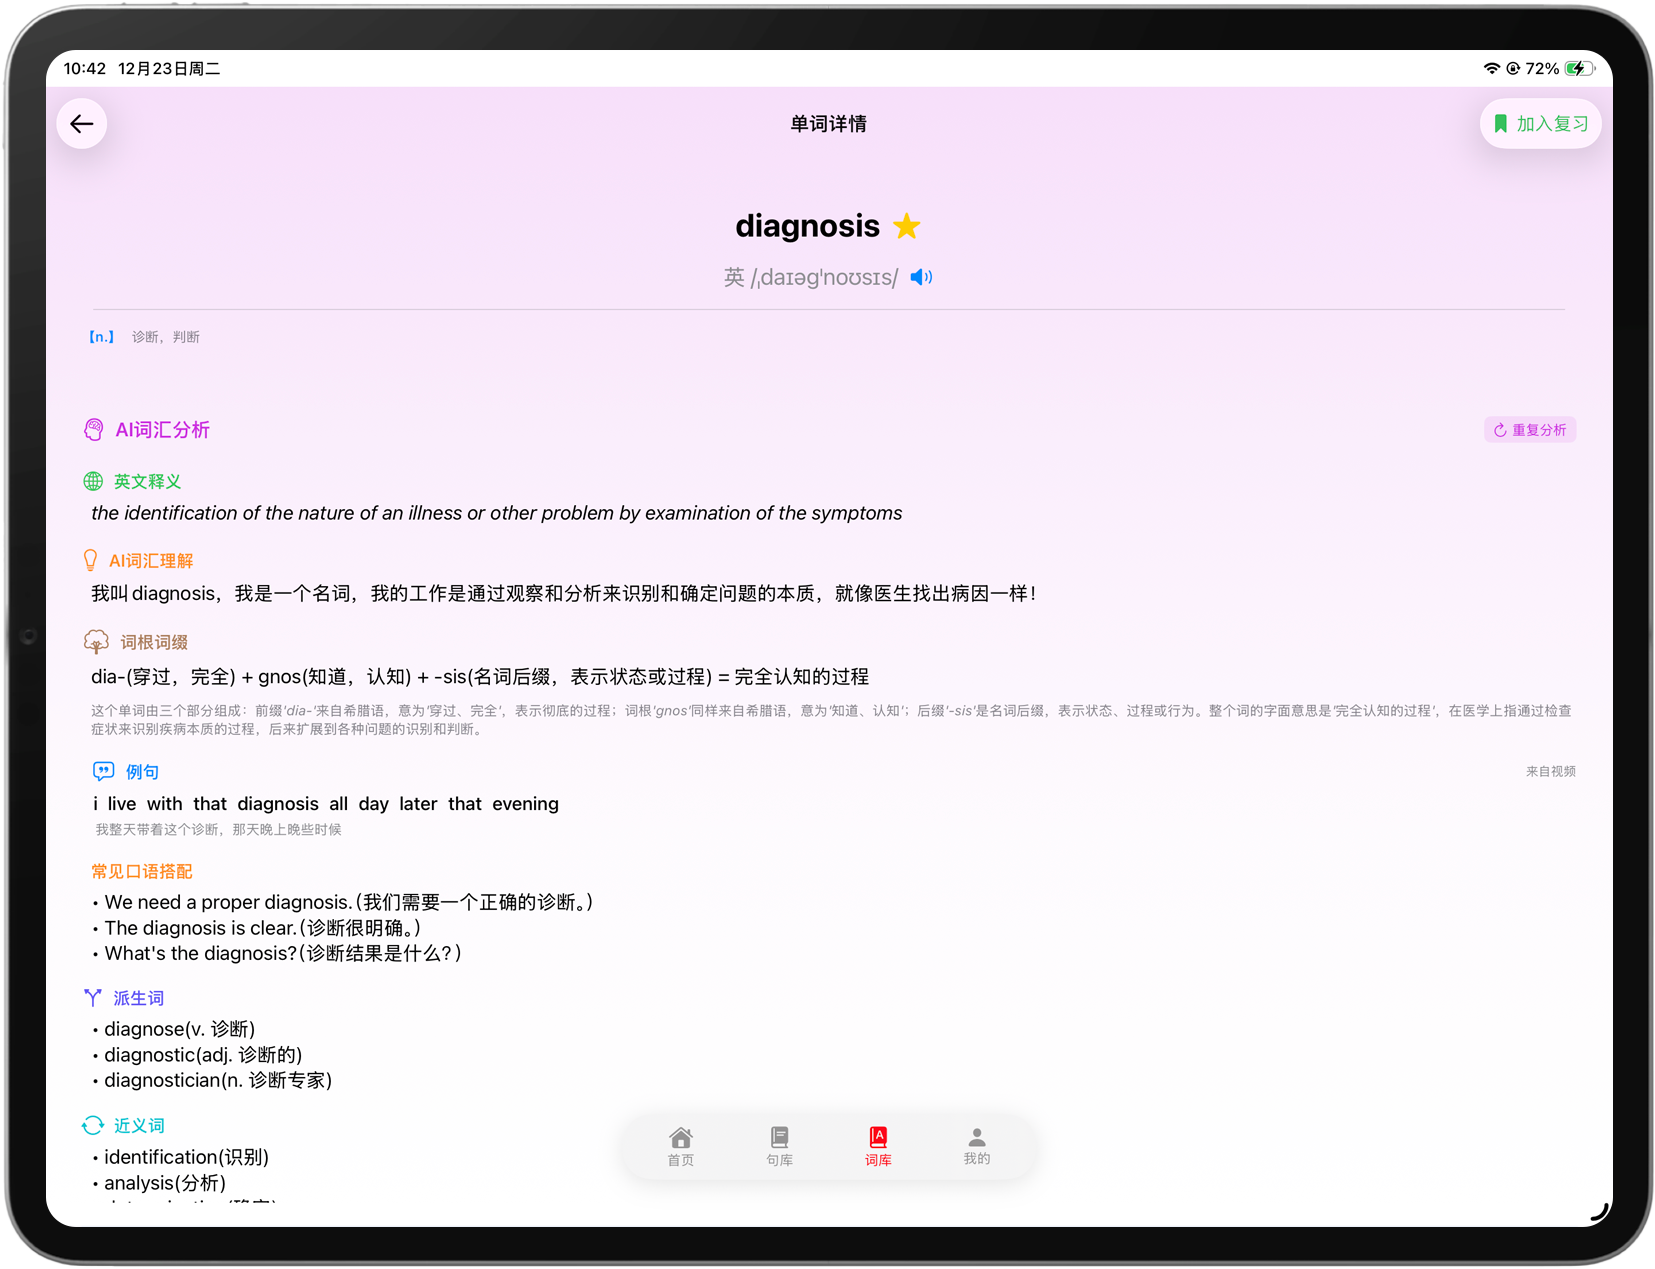Click the lightbulb icon next to AI词汇理解
This screenshot has width=1655, height=1269.
(x=92, y=560)
